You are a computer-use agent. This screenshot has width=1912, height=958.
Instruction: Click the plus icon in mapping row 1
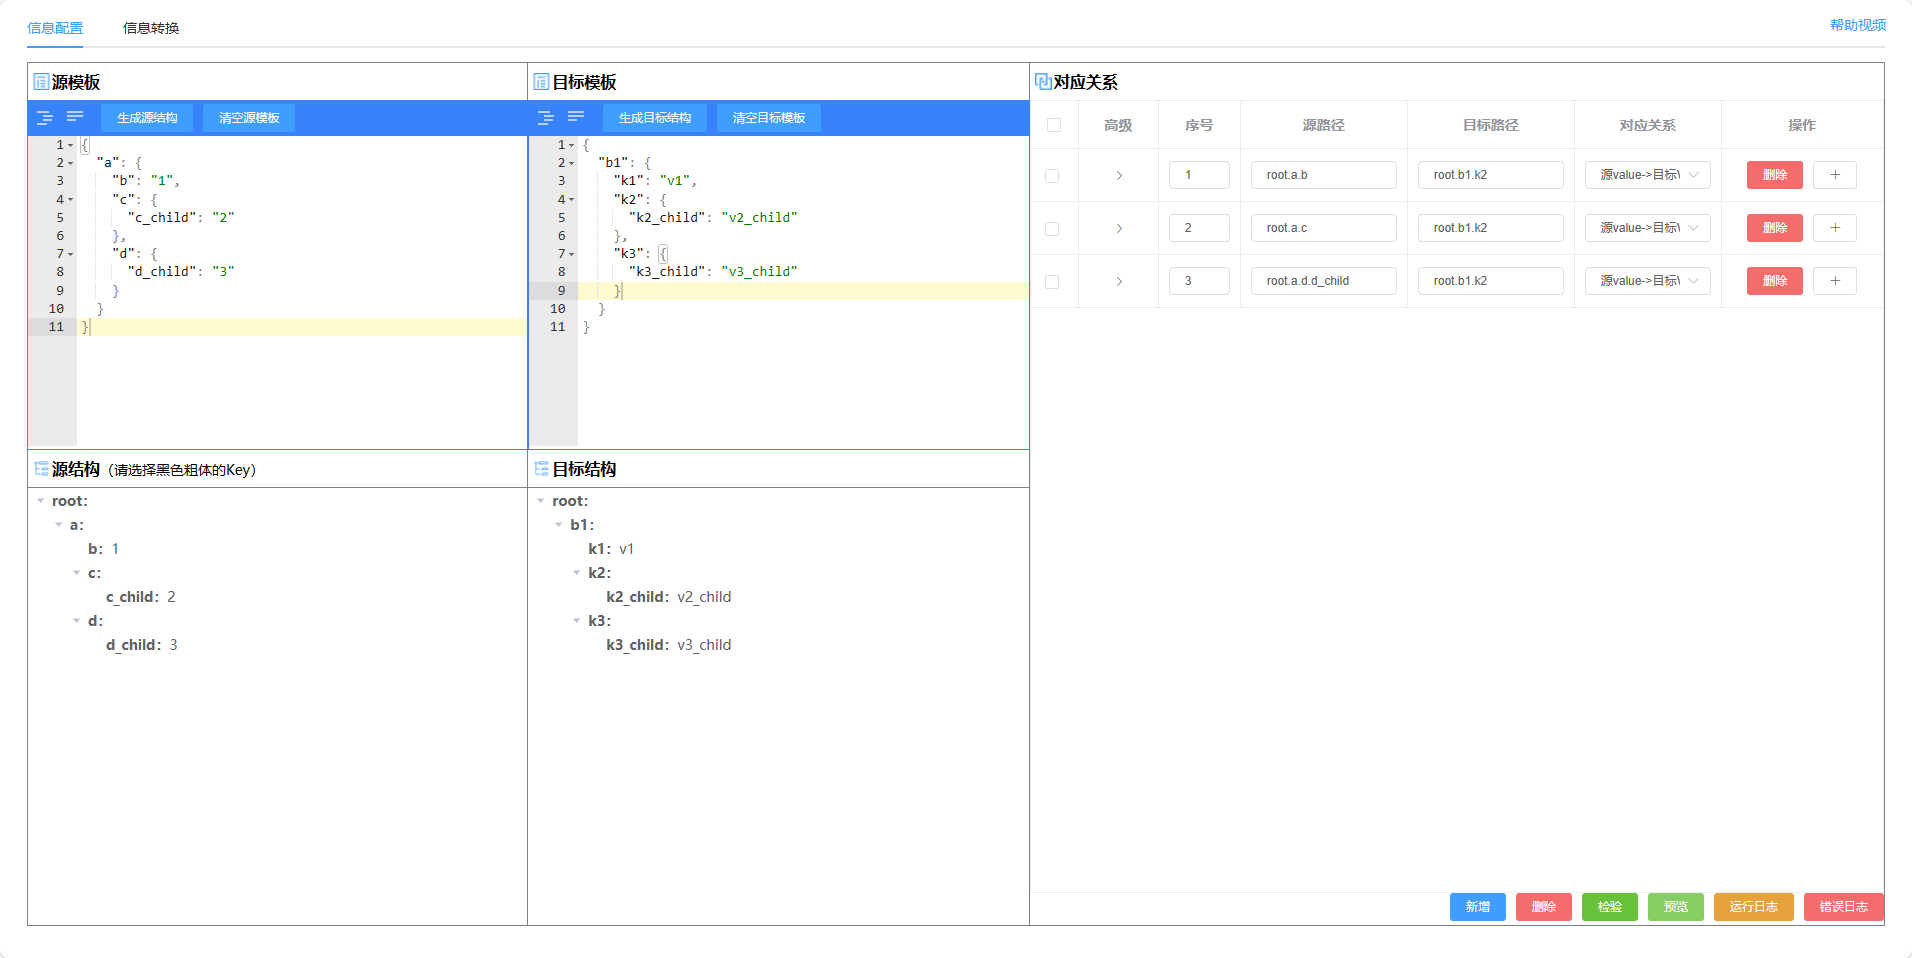click(x=1834, y=175)
